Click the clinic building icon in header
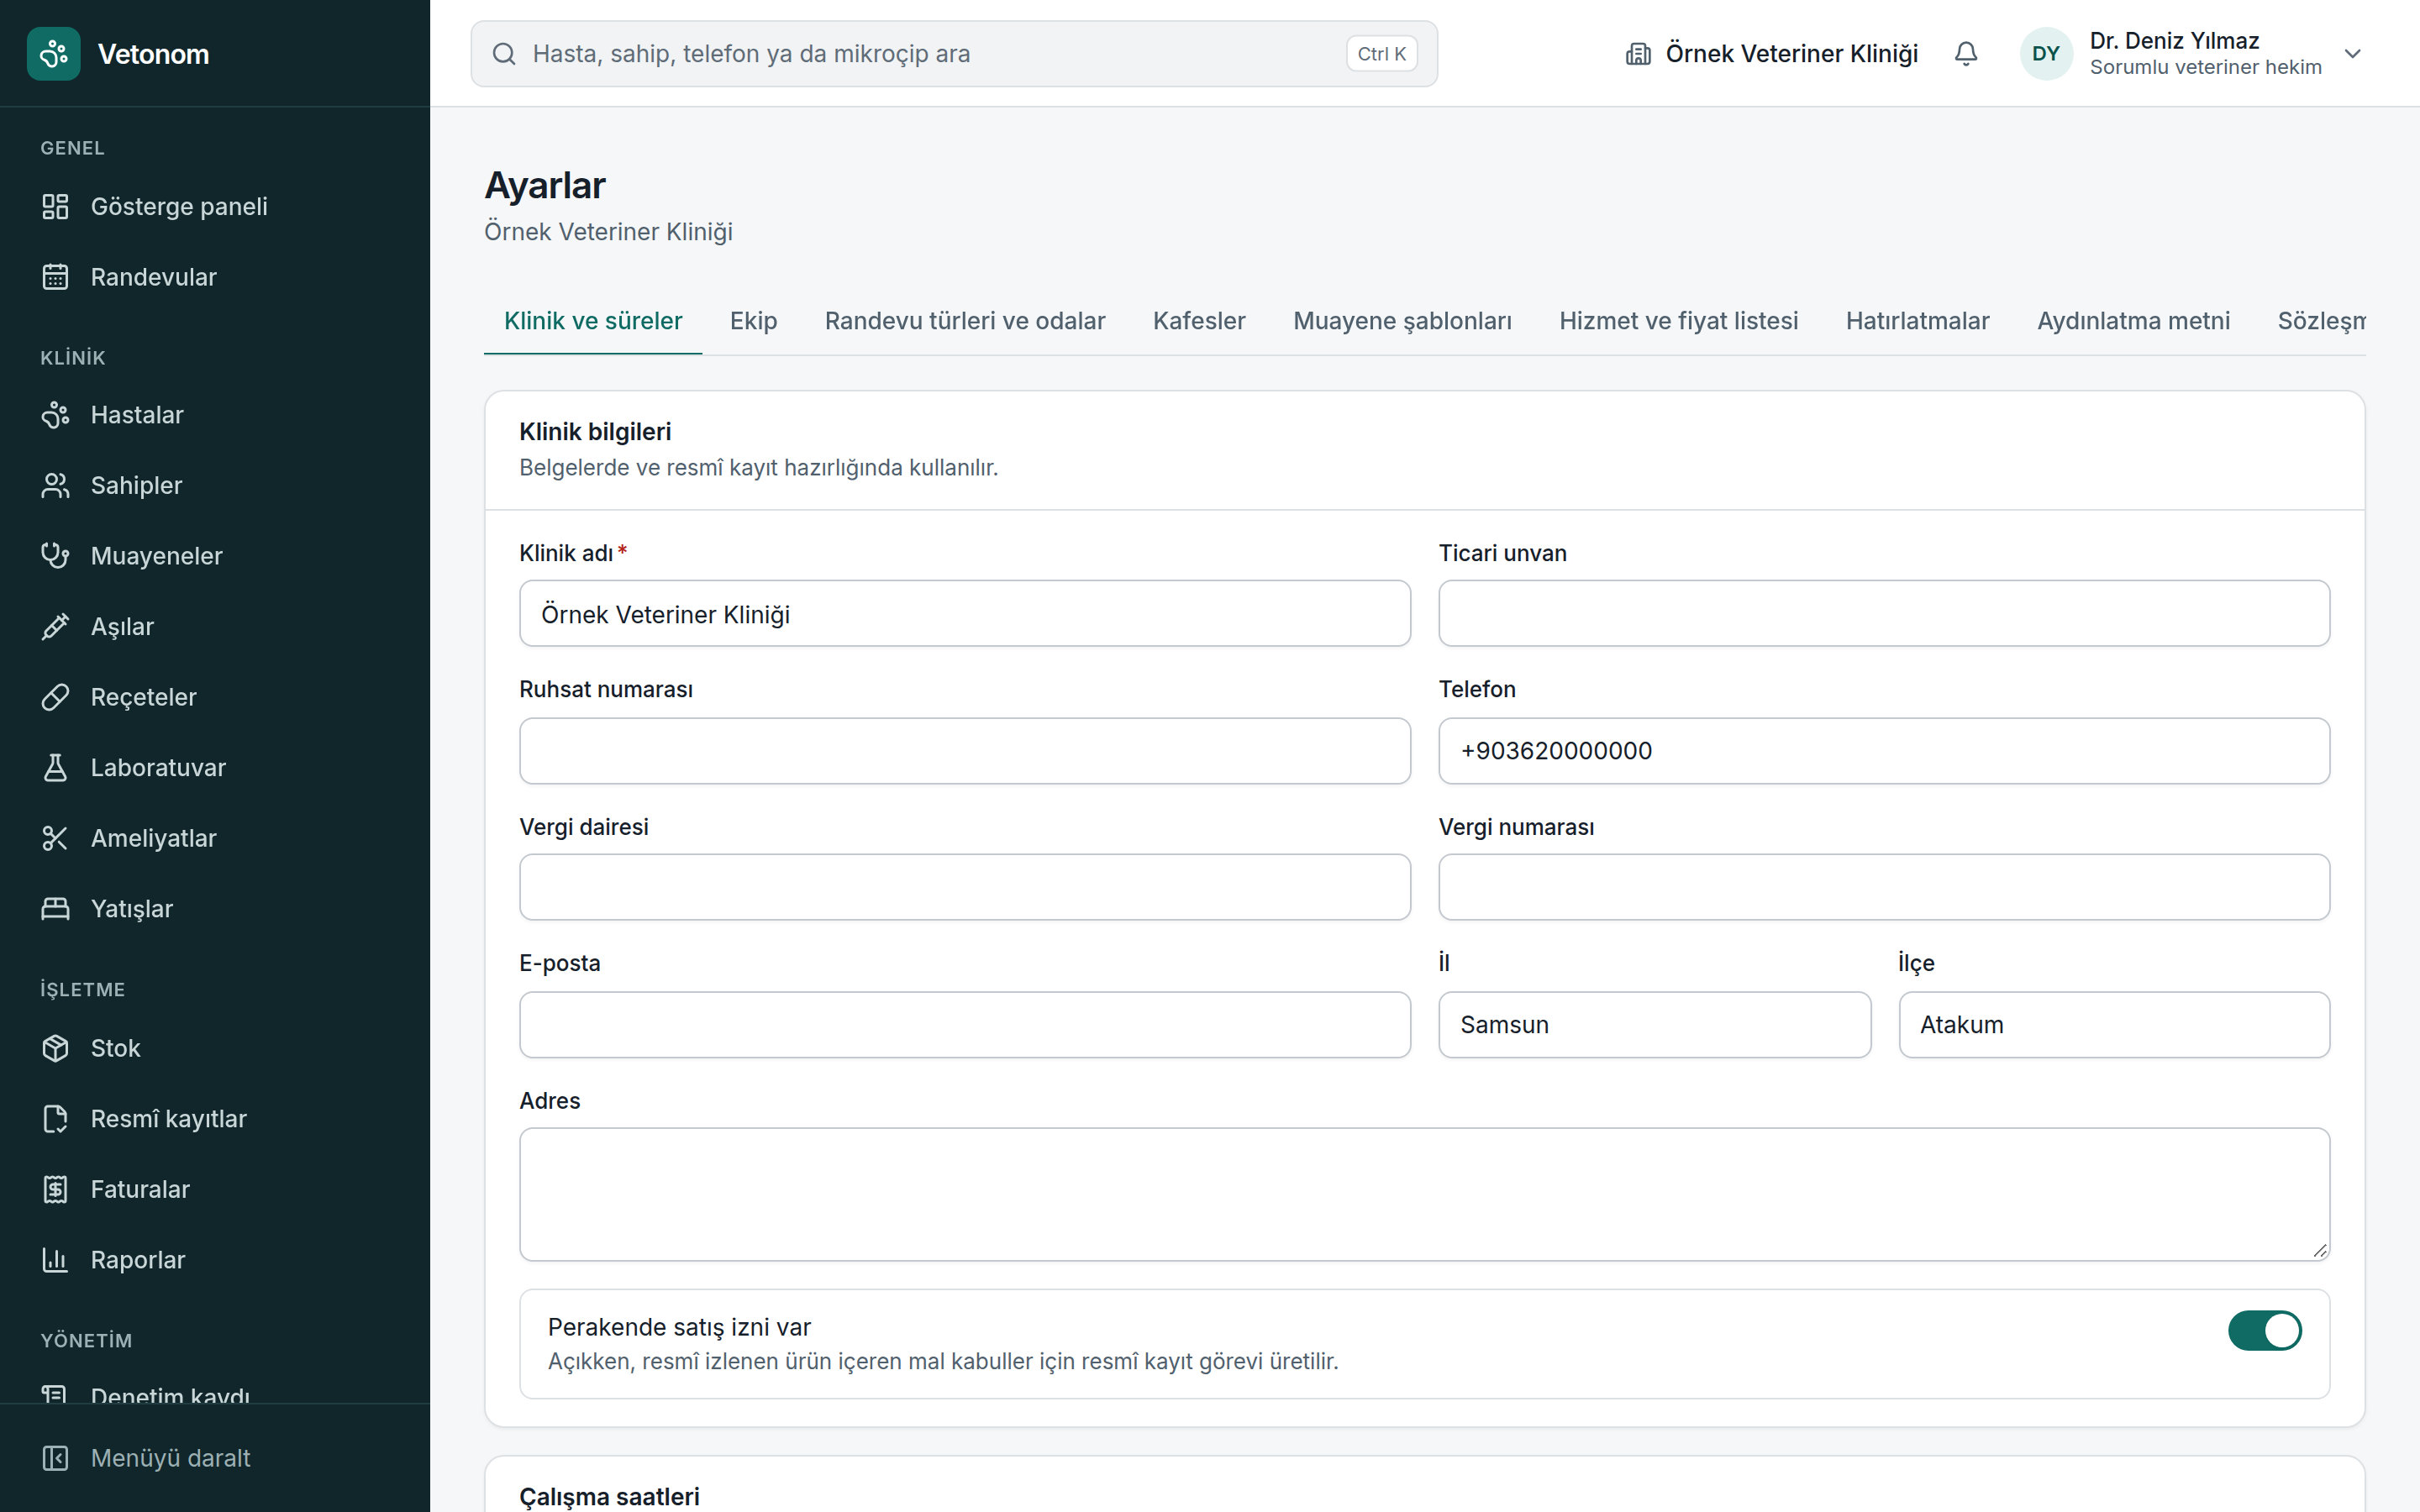Viewport: 2420px width, 1512px height. (x=1638, y=54)
